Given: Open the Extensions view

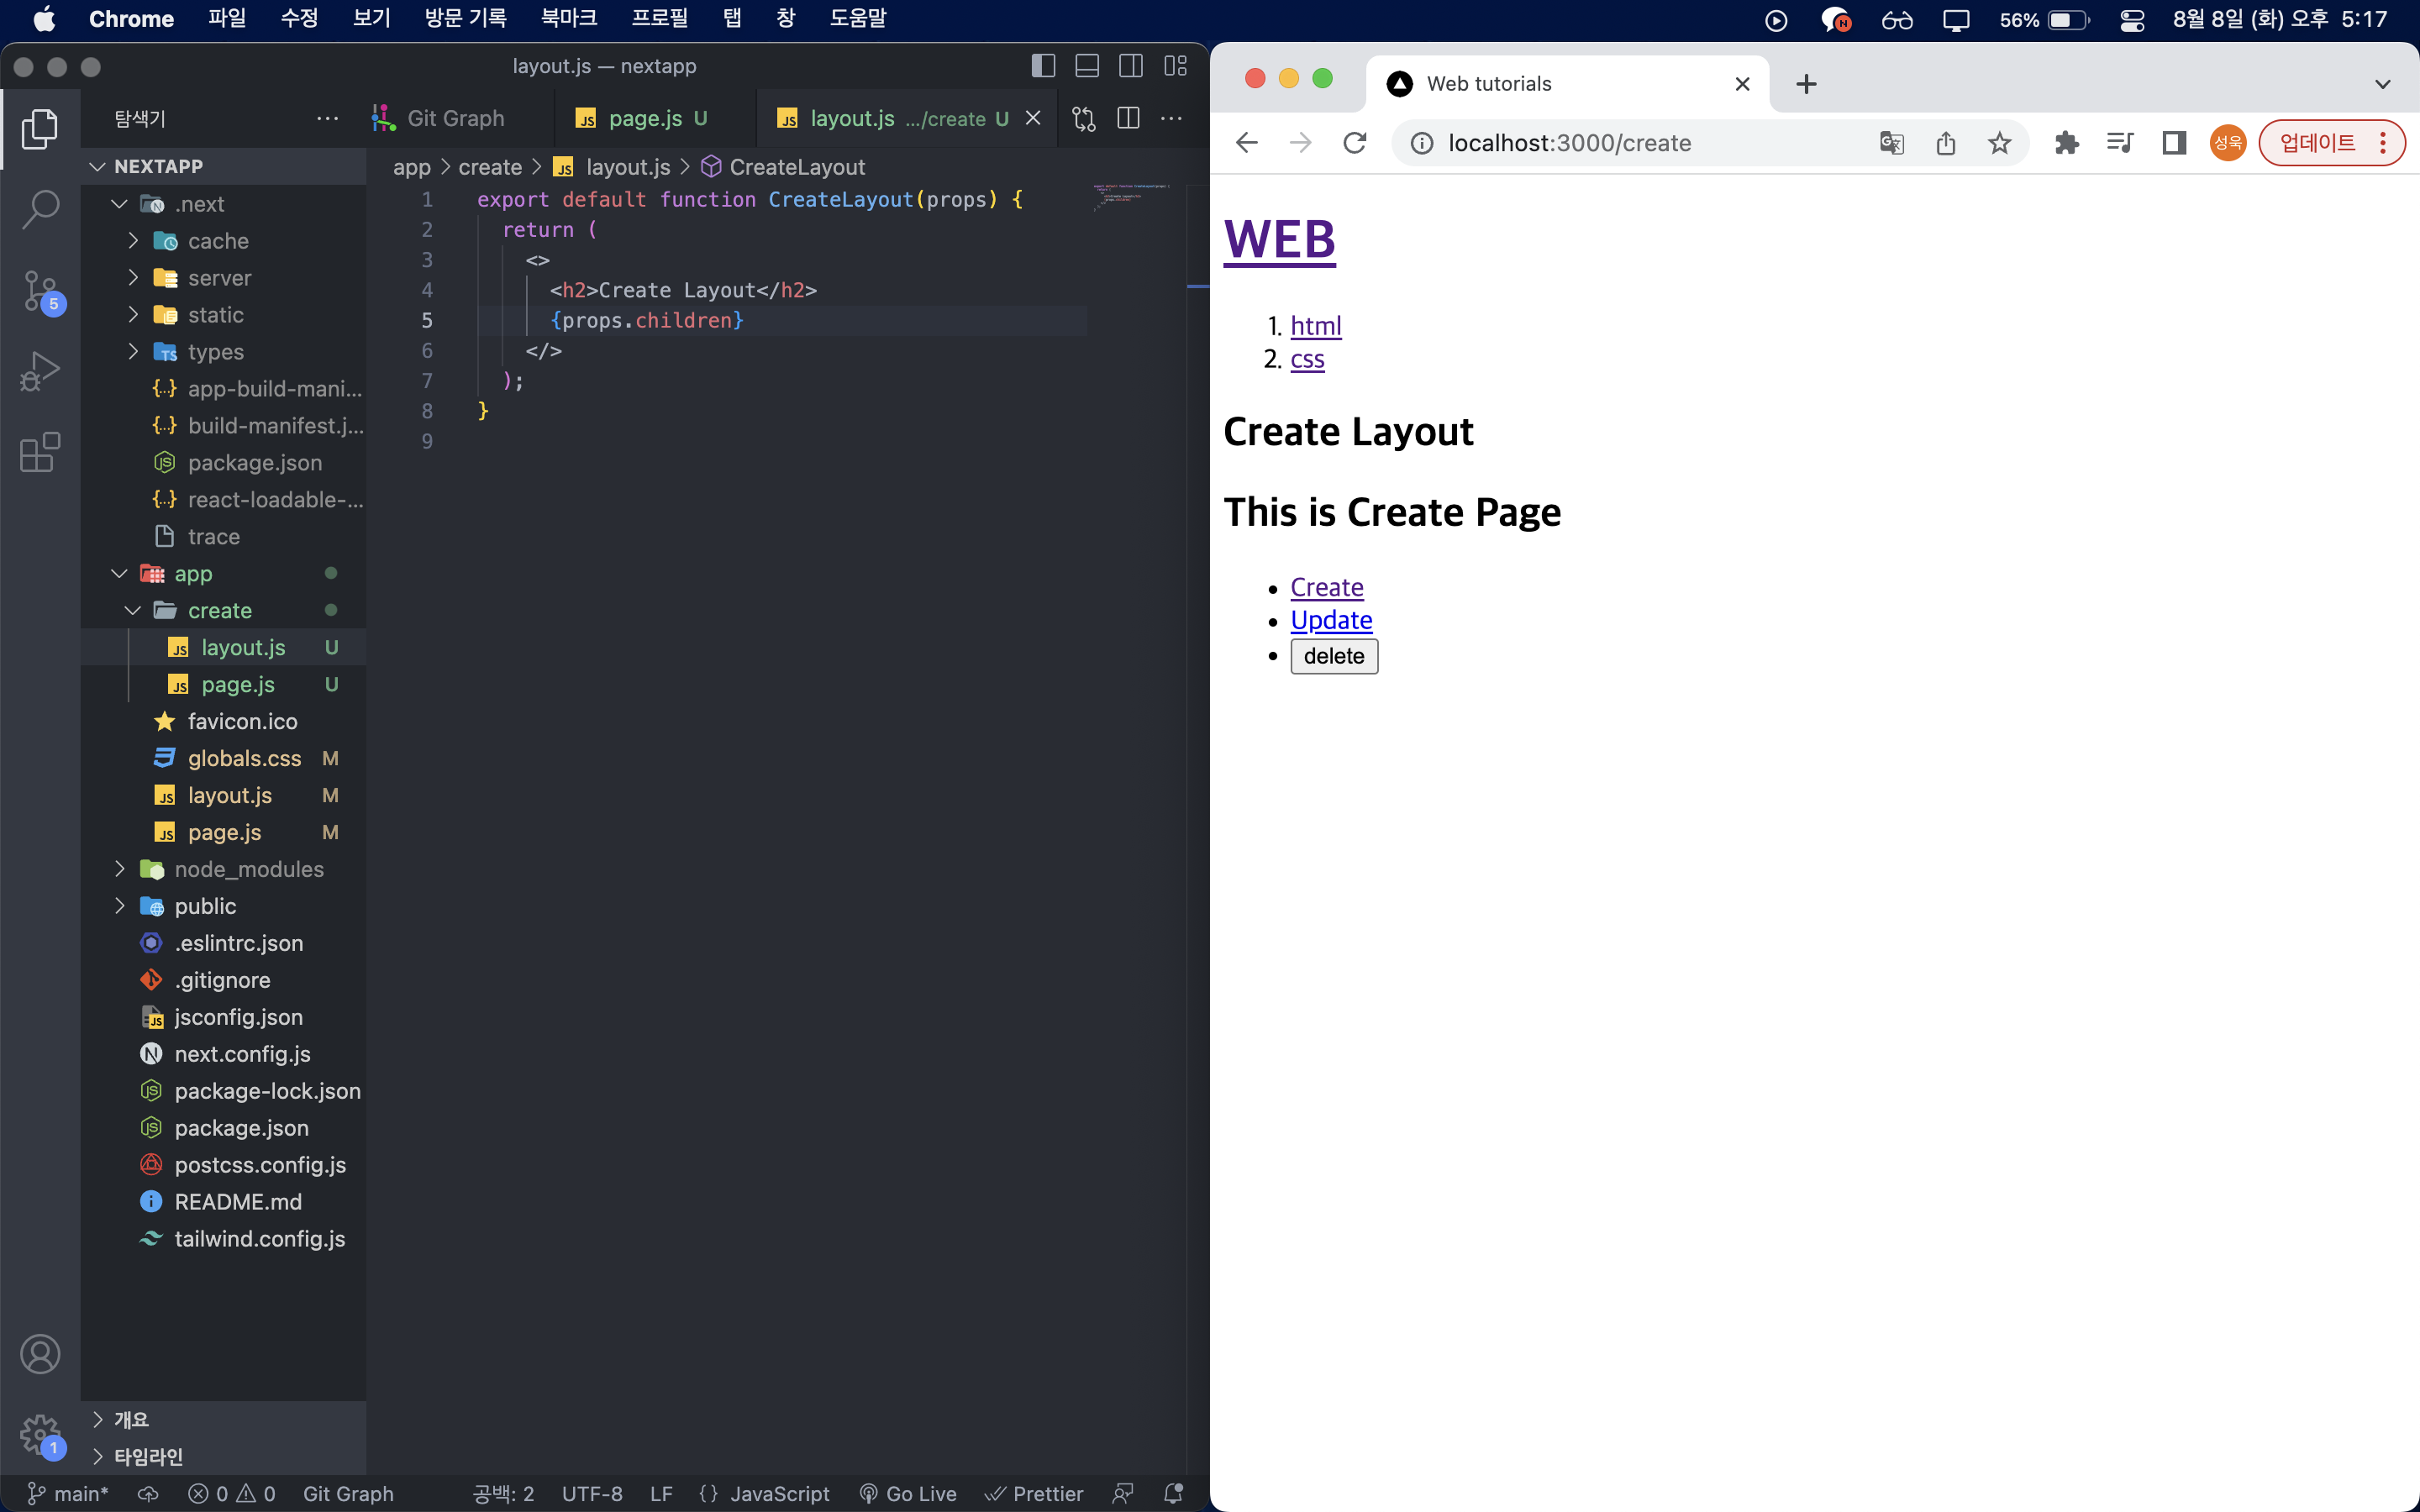Looking at the screenshot, I should [40, 452].
